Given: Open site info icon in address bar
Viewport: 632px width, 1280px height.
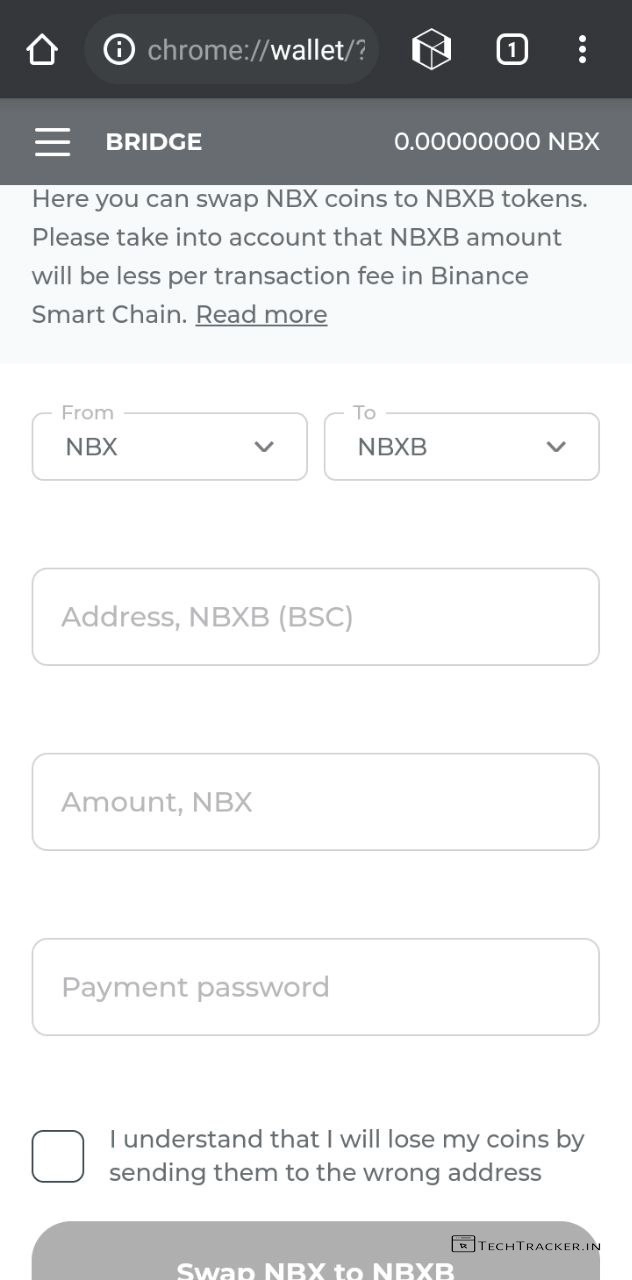Looking at the screenshot, I should tap(119, 49).
